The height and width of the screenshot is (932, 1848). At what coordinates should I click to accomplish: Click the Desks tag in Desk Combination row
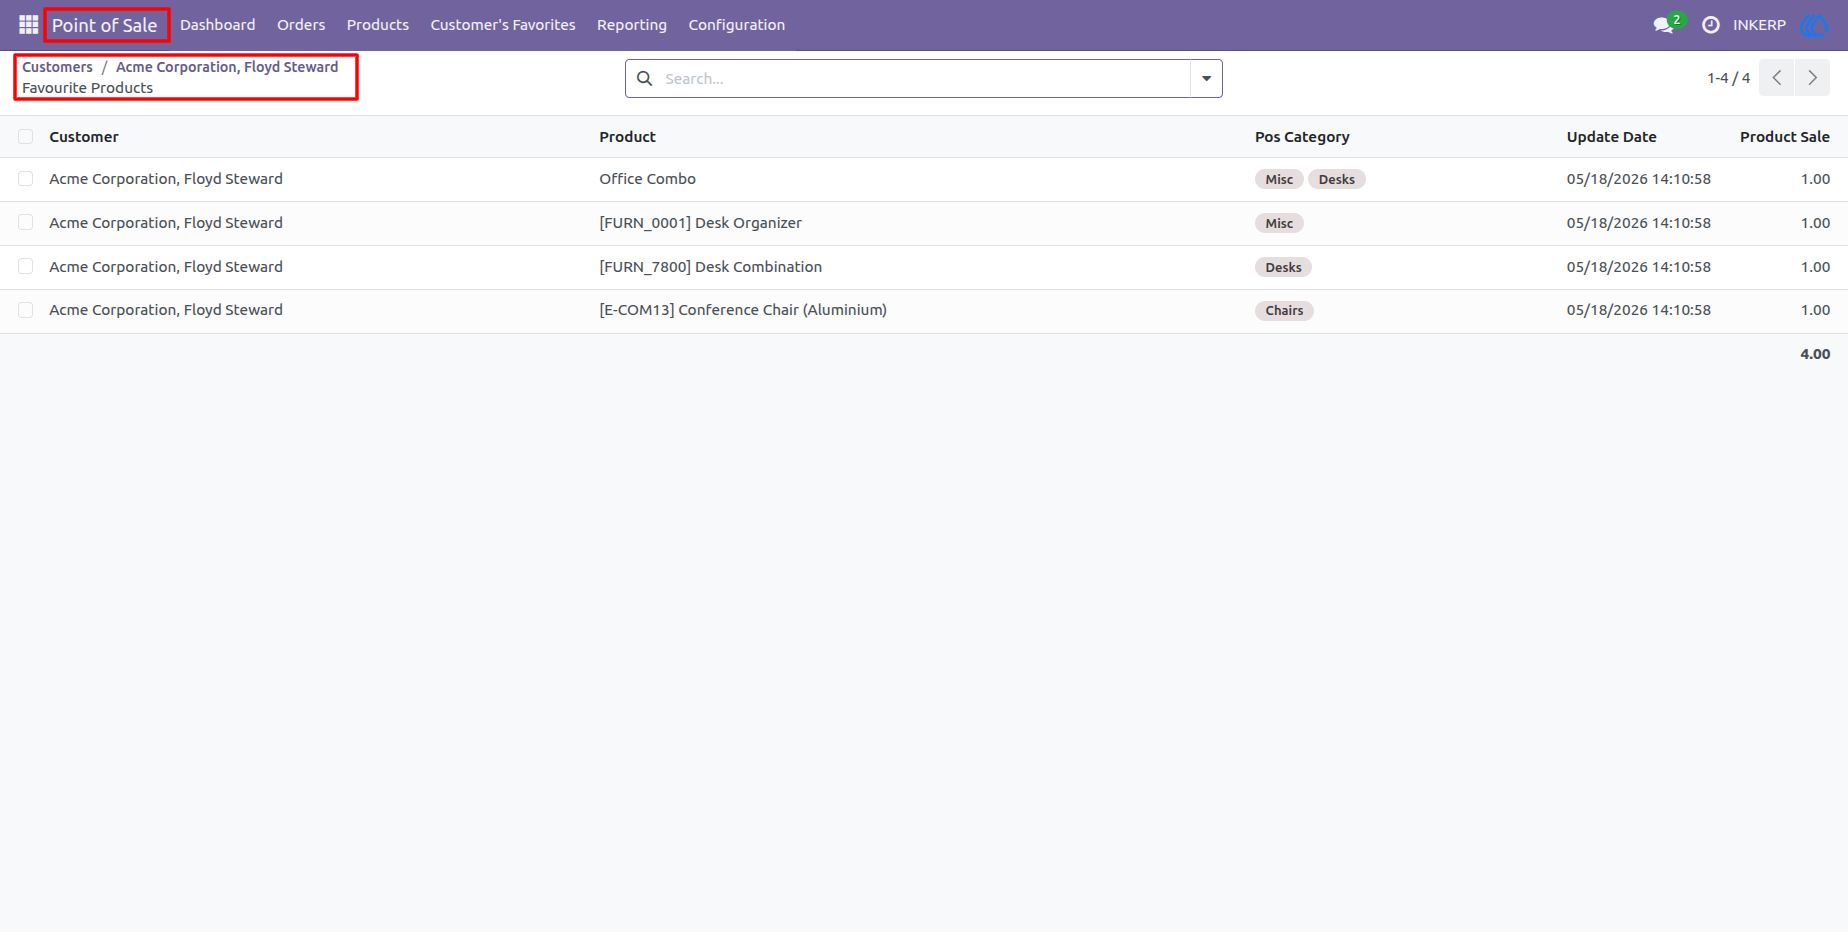tap(1283, 267)
